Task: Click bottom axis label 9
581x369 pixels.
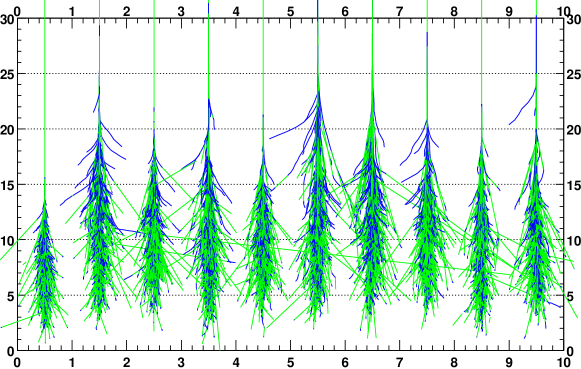Action: [x=509, y=362]
